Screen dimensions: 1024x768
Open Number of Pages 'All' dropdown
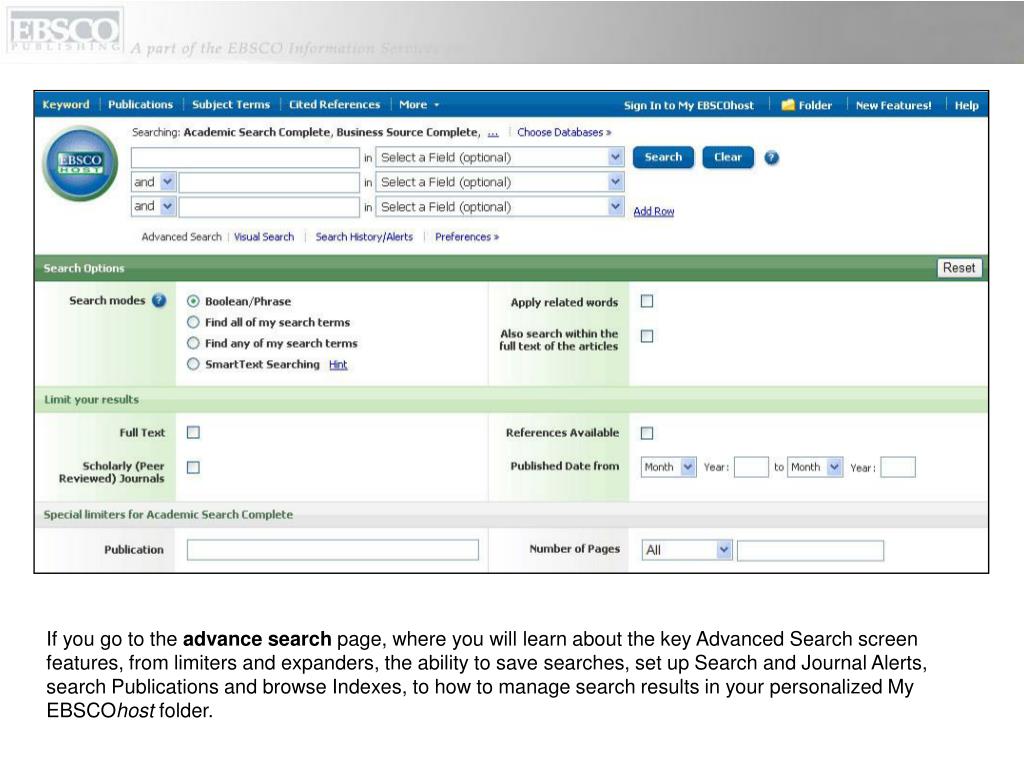point(687,550)
